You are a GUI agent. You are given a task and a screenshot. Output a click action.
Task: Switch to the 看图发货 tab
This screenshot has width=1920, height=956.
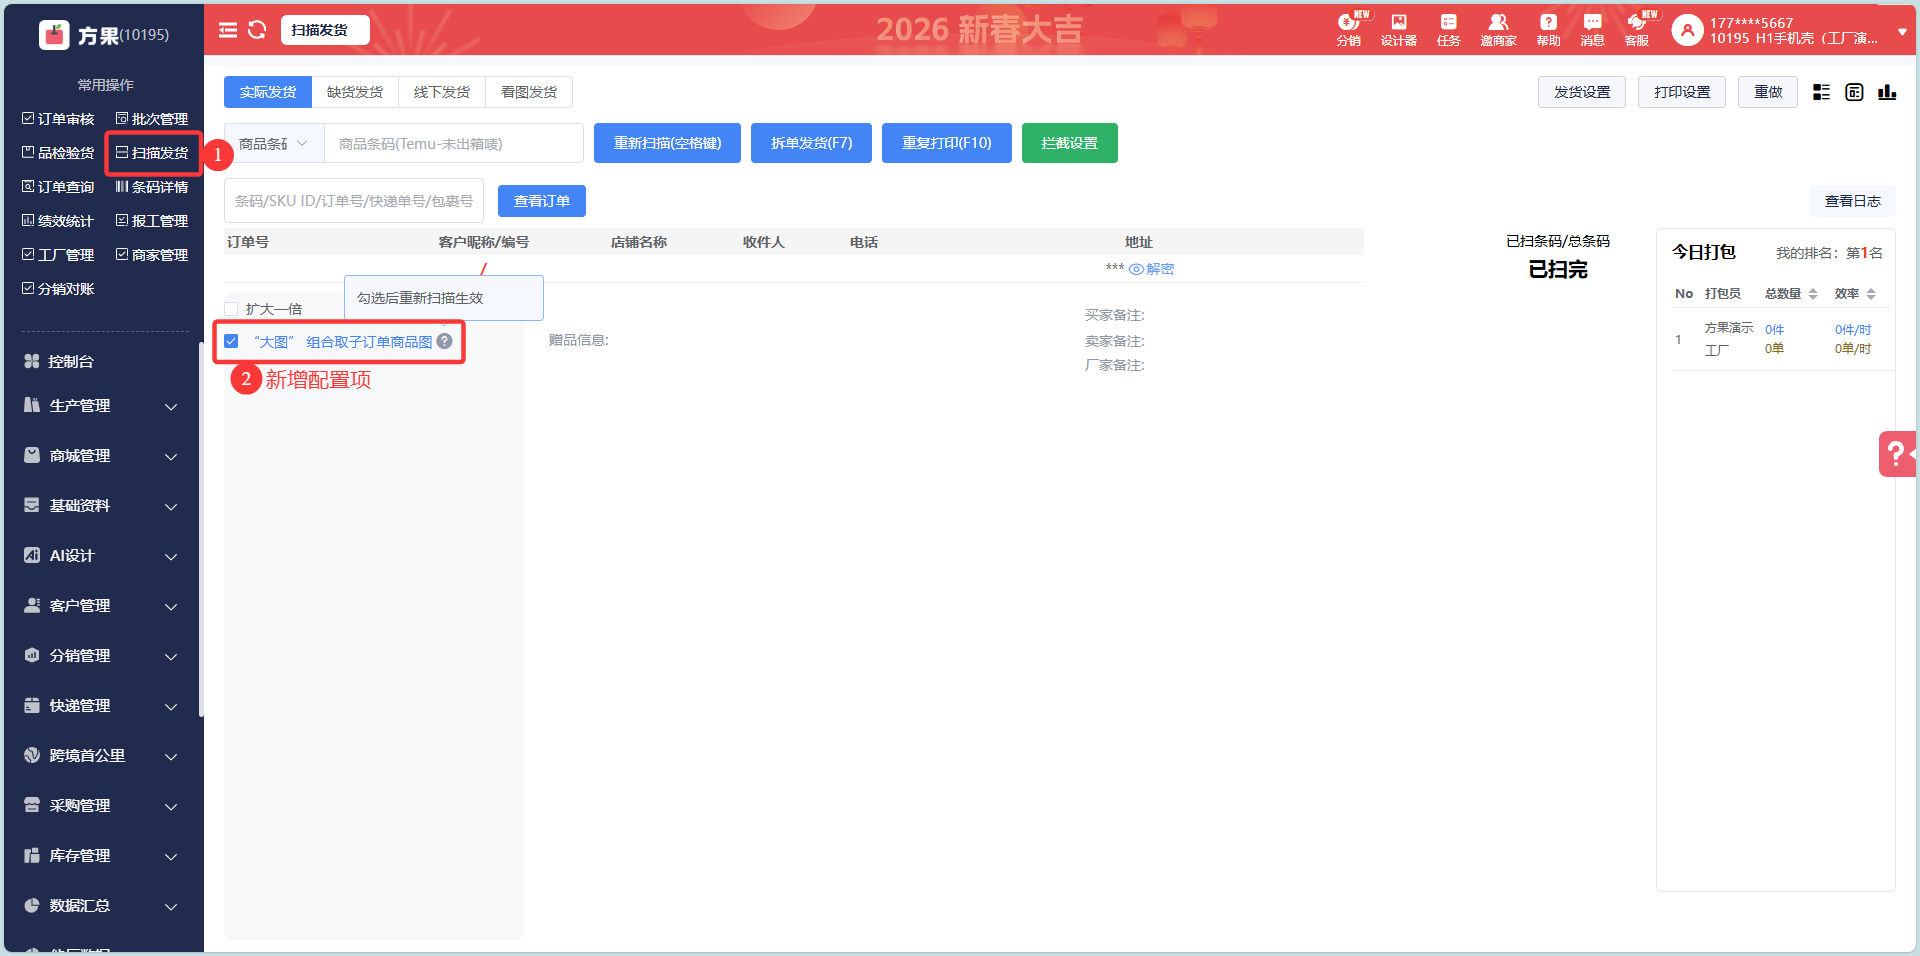(529, 92)
